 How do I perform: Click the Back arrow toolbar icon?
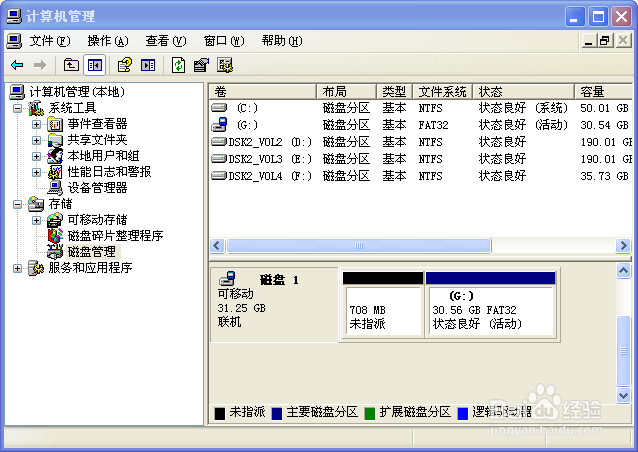click(x=17, y=65)
